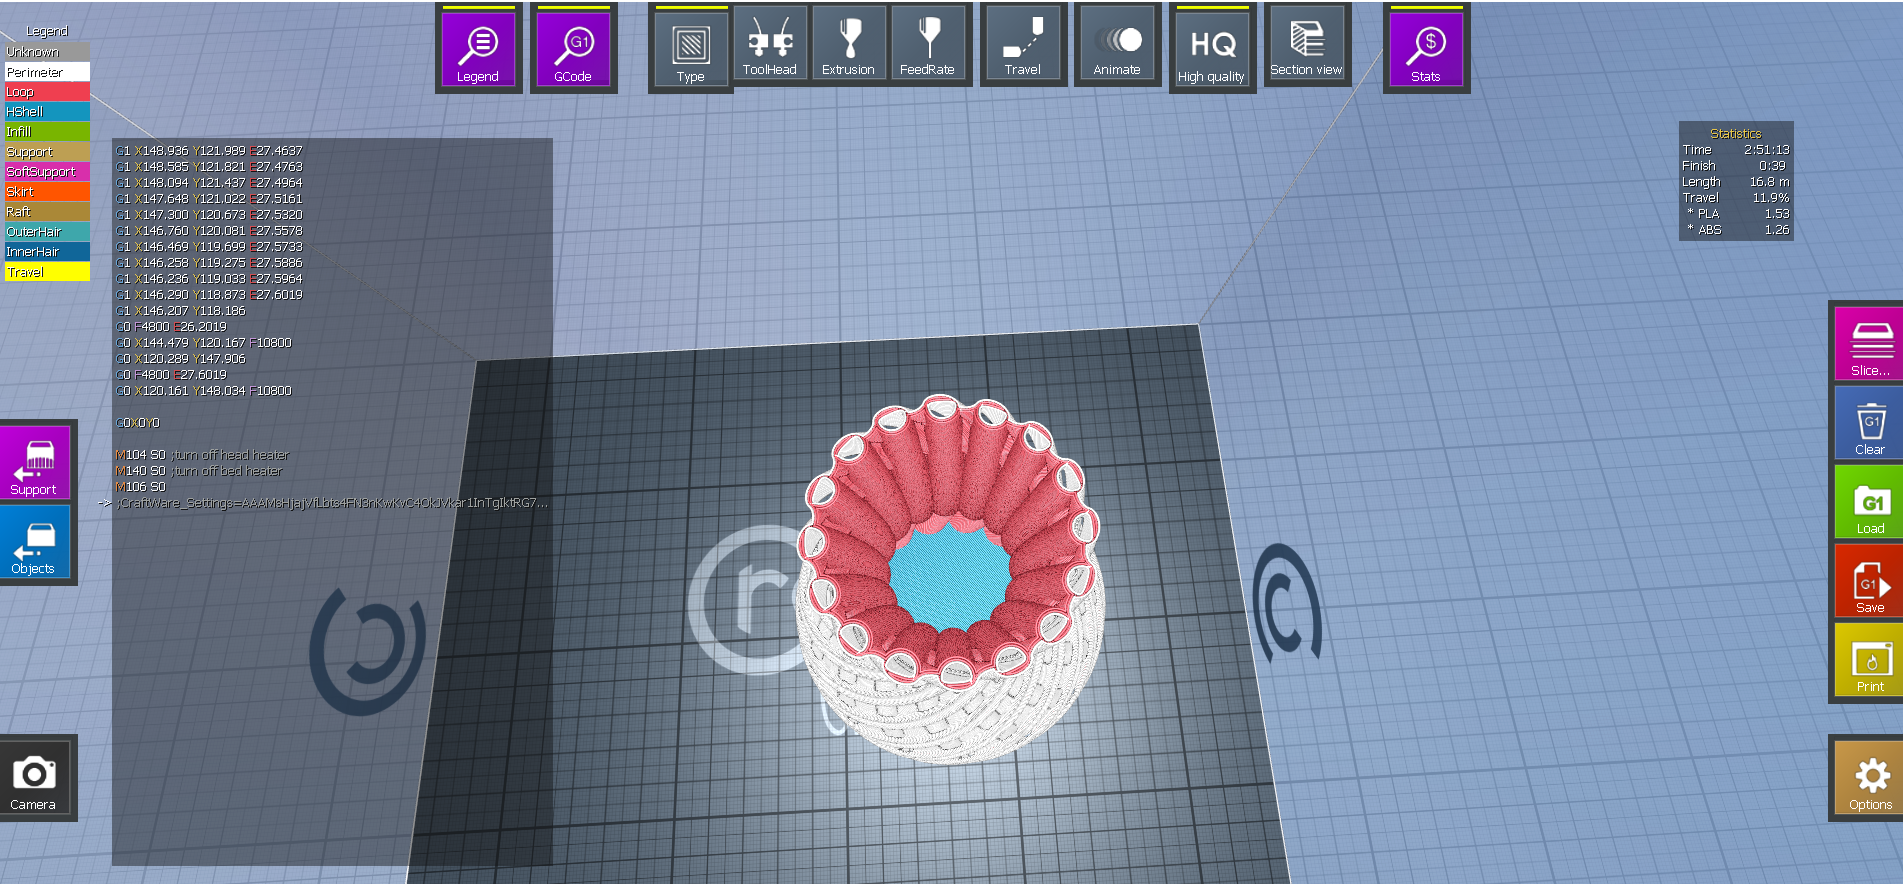
Task: Select line 'G0 F4800 E26.2019'
Action: click(171, 327)
